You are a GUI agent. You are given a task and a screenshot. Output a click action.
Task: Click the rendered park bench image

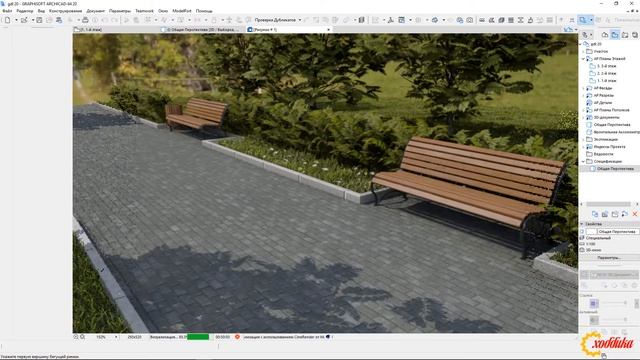[325, 183]
